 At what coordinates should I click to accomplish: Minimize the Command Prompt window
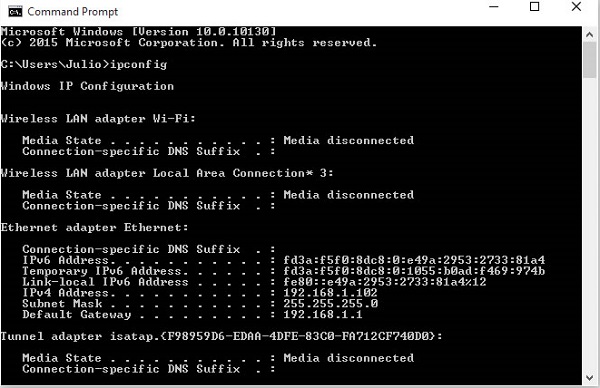pos(494,7)
